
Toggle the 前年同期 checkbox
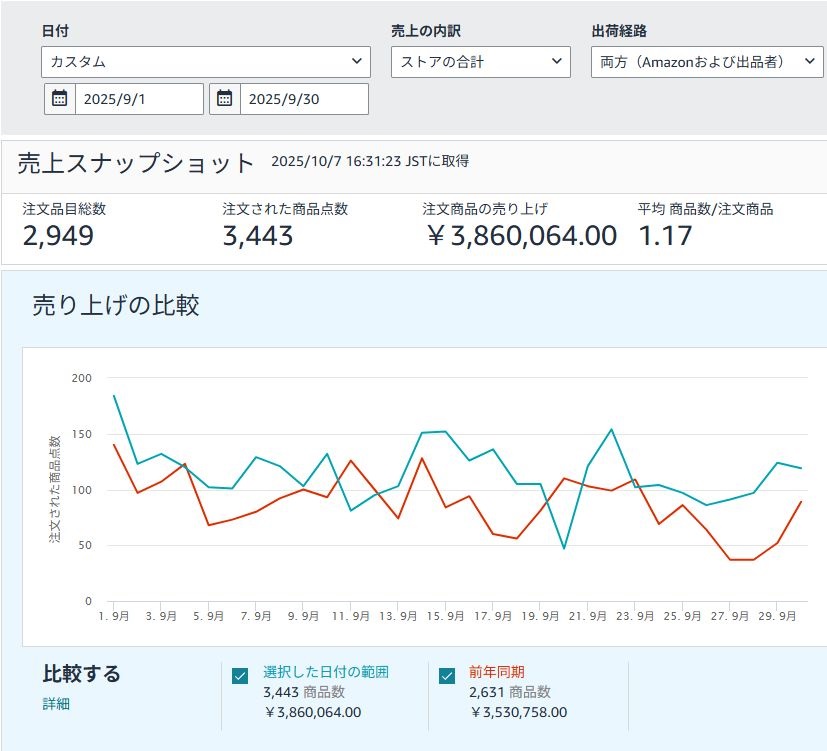447,676
